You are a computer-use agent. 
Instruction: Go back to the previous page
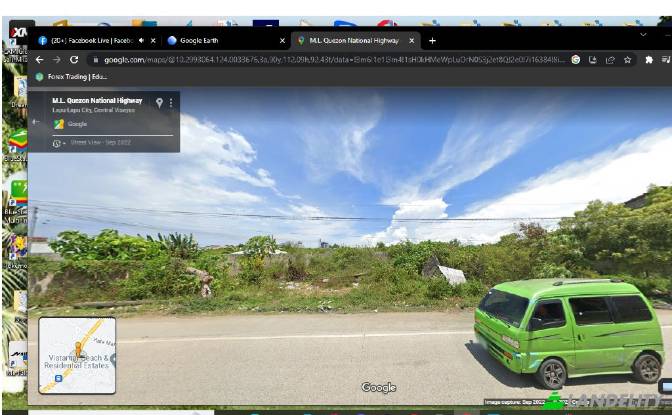(40, 60)
